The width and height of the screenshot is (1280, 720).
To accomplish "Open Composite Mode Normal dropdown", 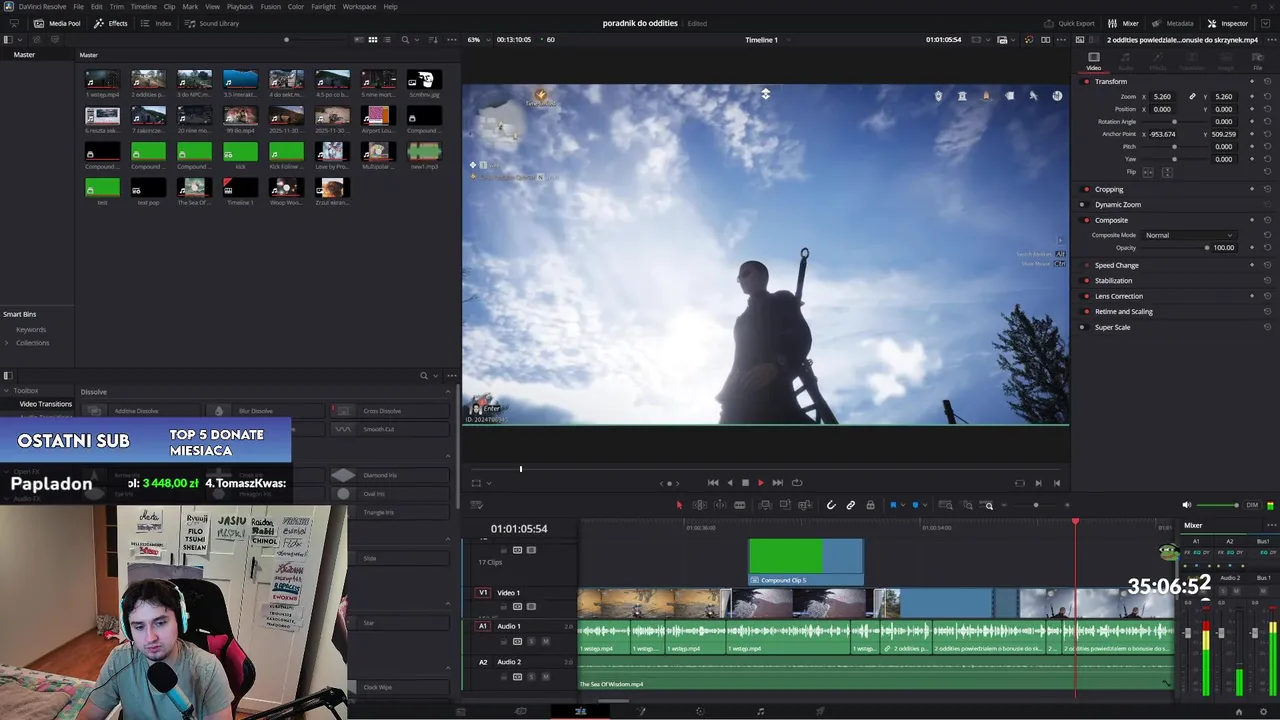I will tap(1189, 235).
